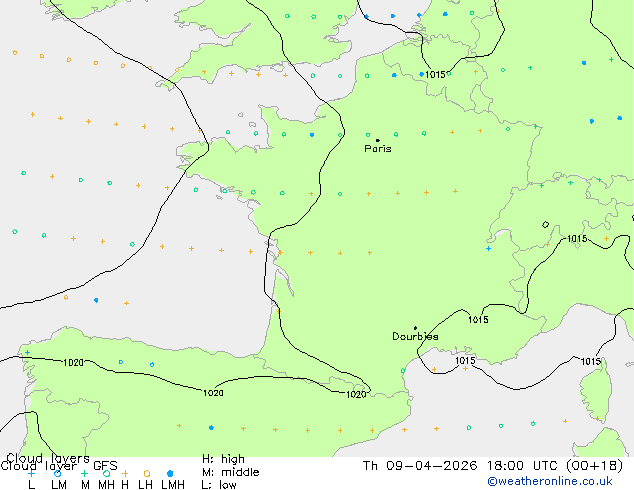
Task: Click the orange circle LH legend symbol
Action: pyautogui.click(x=147, y=473)
